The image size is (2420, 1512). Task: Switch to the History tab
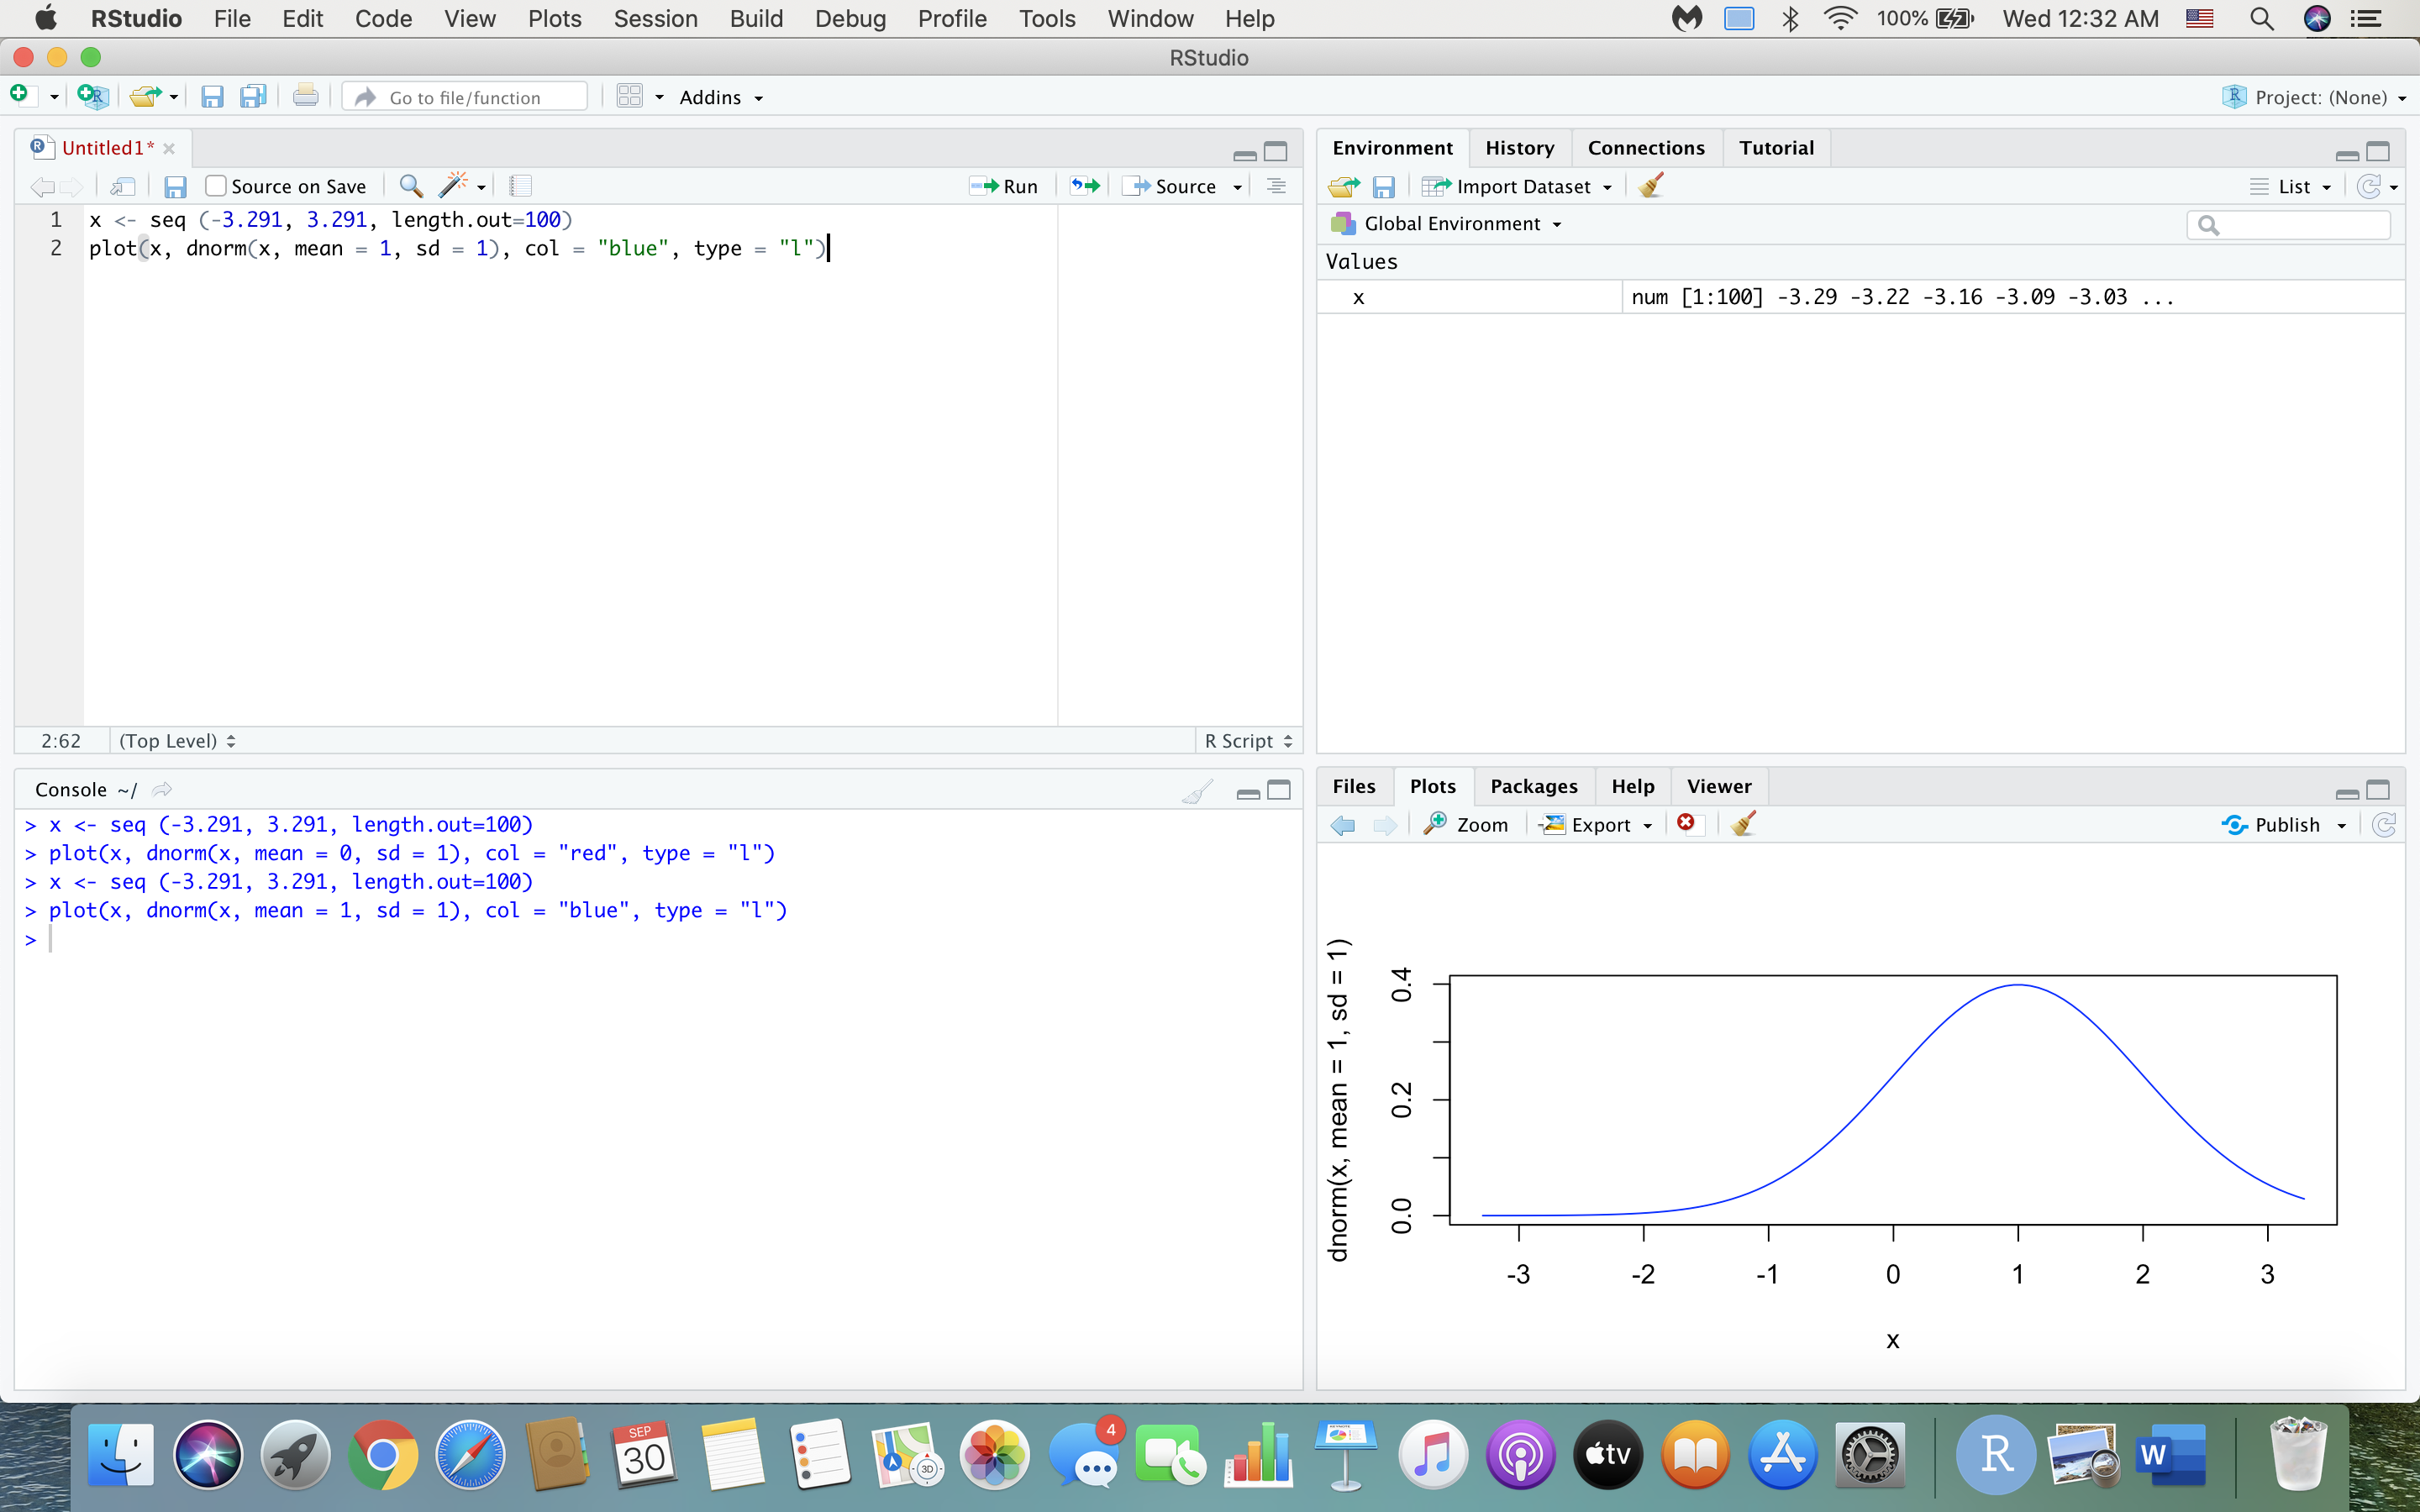click(x=1520, y=147)
